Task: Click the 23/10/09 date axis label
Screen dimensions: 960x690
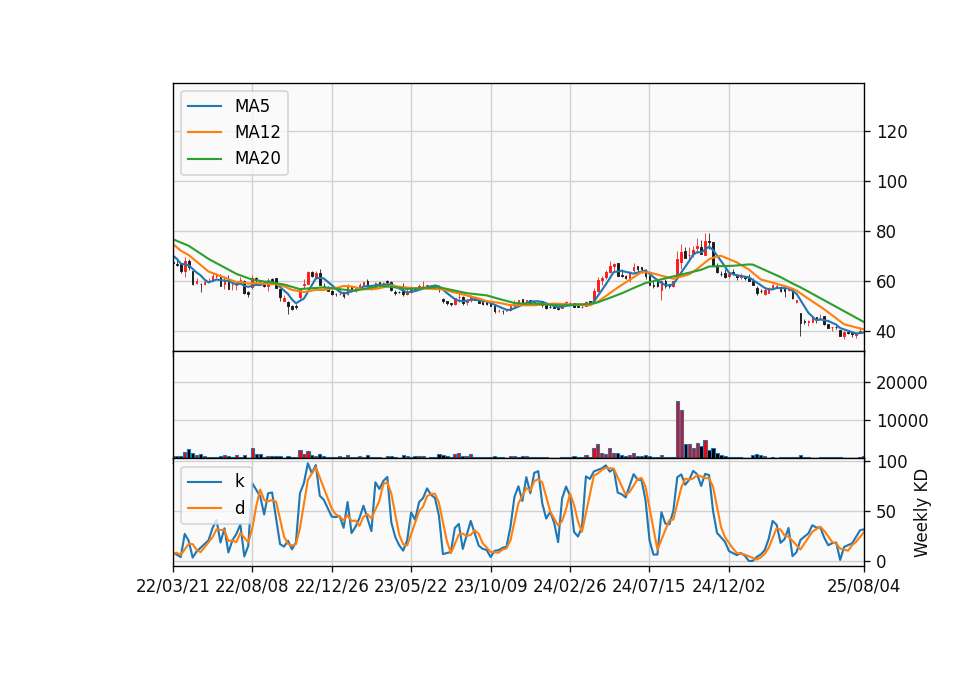Action: coord(490,587)
